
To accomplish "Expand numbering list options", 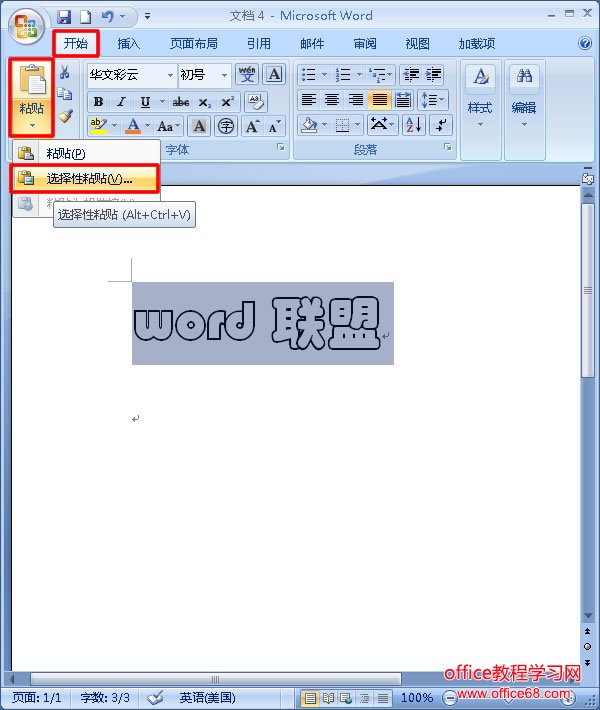I will click(359, 74).
